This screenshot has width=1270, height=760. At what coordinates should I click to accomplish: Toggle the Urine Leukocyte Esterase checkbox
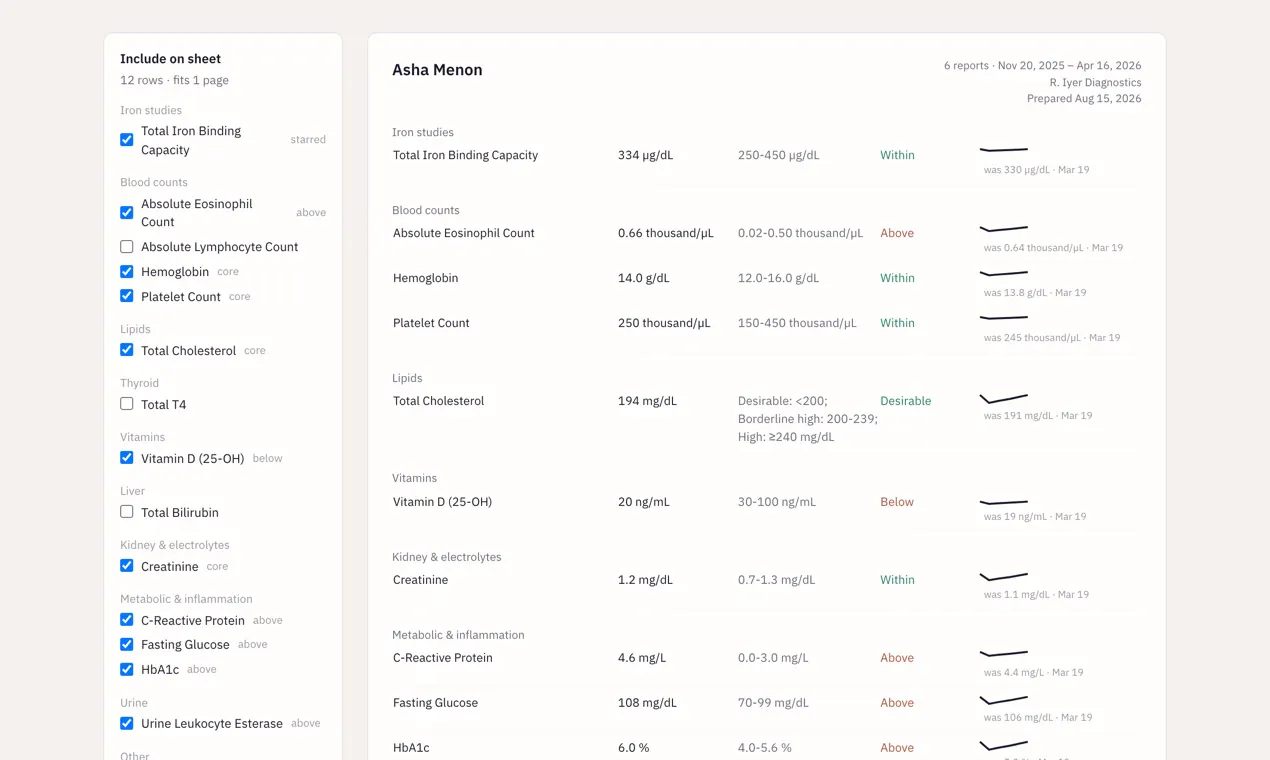pyautogui.click(x=127, y=724)
